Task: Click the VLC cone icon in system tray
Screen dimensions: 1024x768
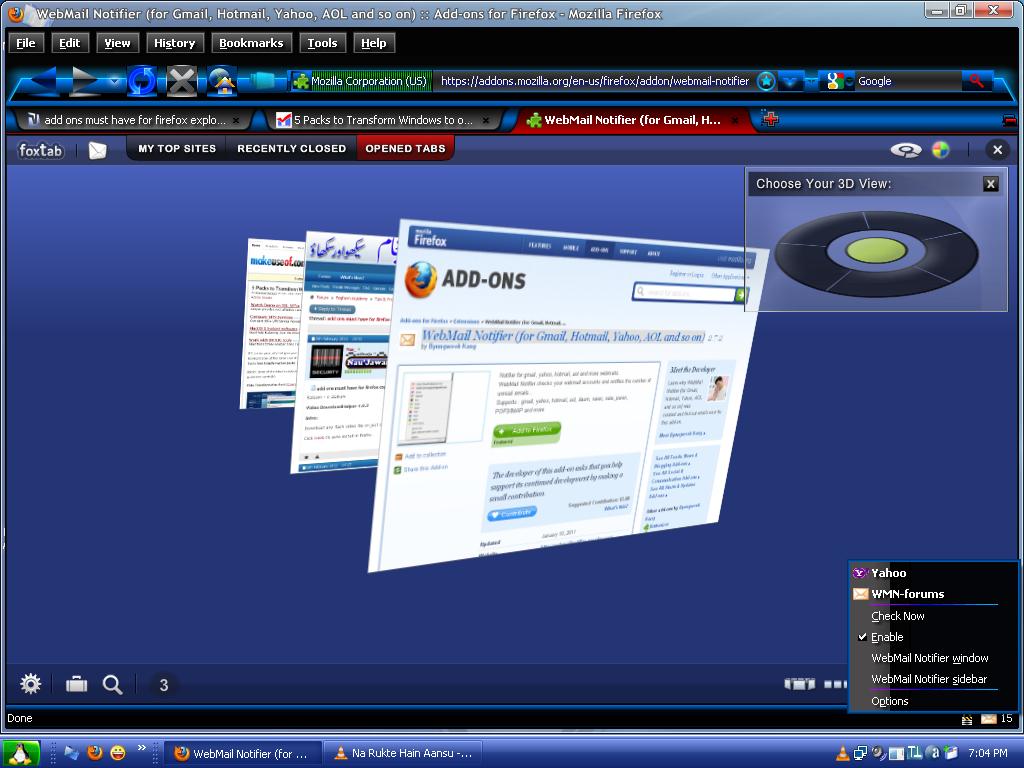Action: tap(843, 754)
